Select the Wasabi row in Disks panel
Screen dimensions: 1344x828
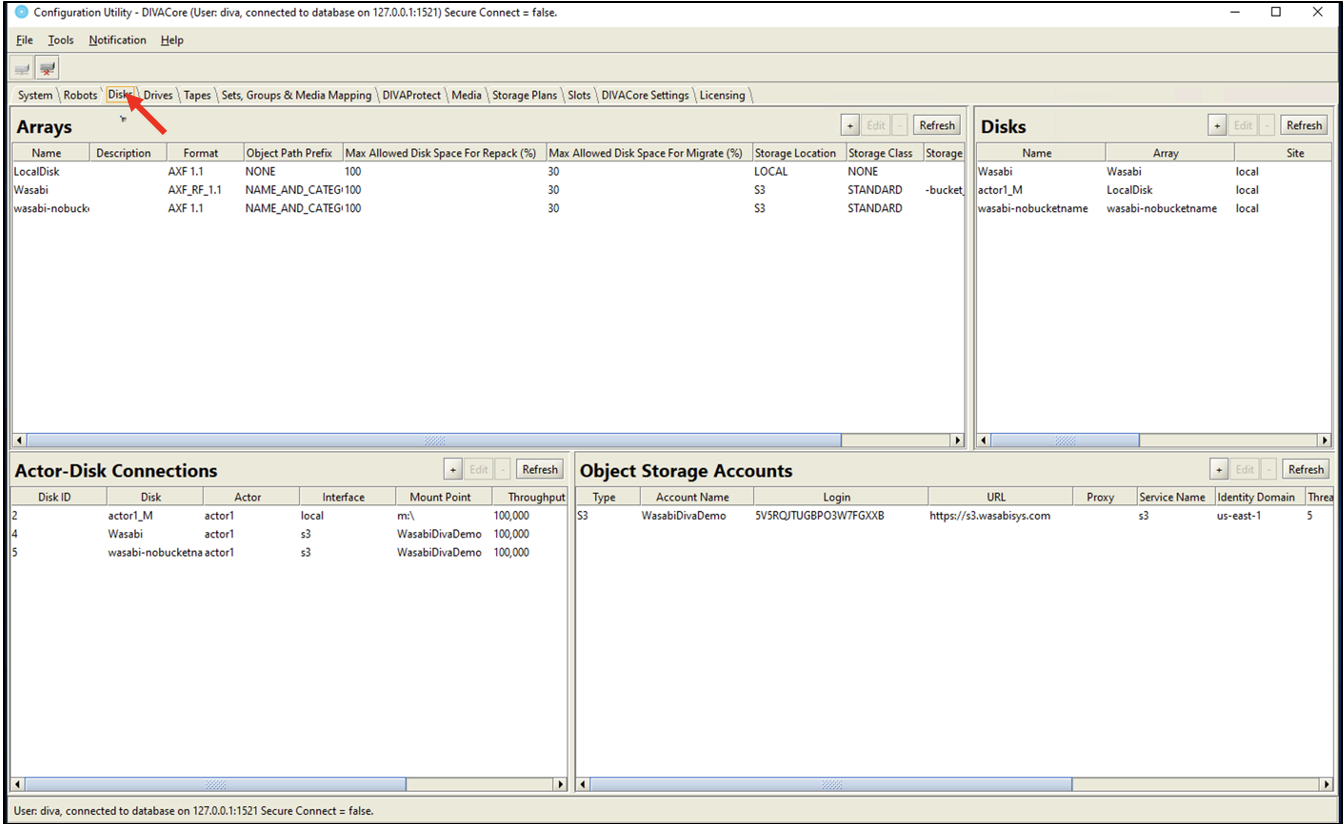(1154, 172)
